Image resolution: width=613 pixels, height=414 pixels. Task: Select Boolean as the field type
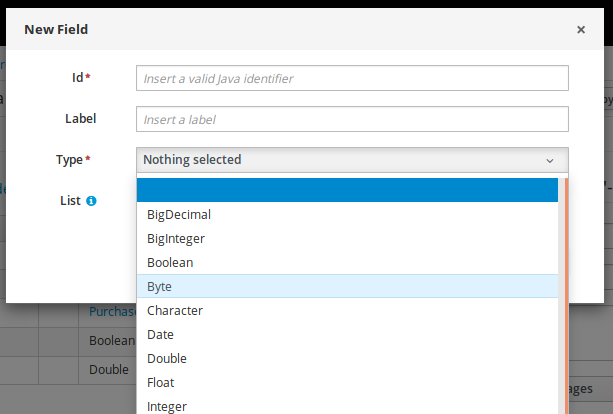(x=170, y=263)
